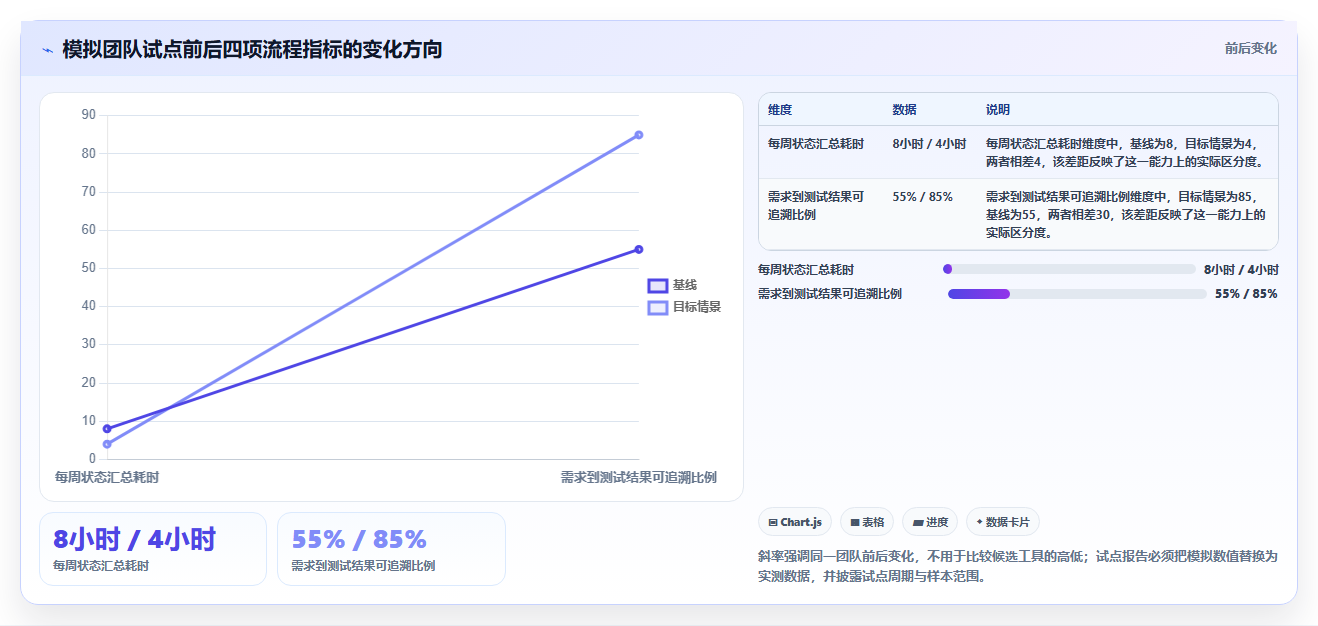1318x626 pixels.
Task: Click the 前后变化 label in header
Action: click(x=1250, y=48)
